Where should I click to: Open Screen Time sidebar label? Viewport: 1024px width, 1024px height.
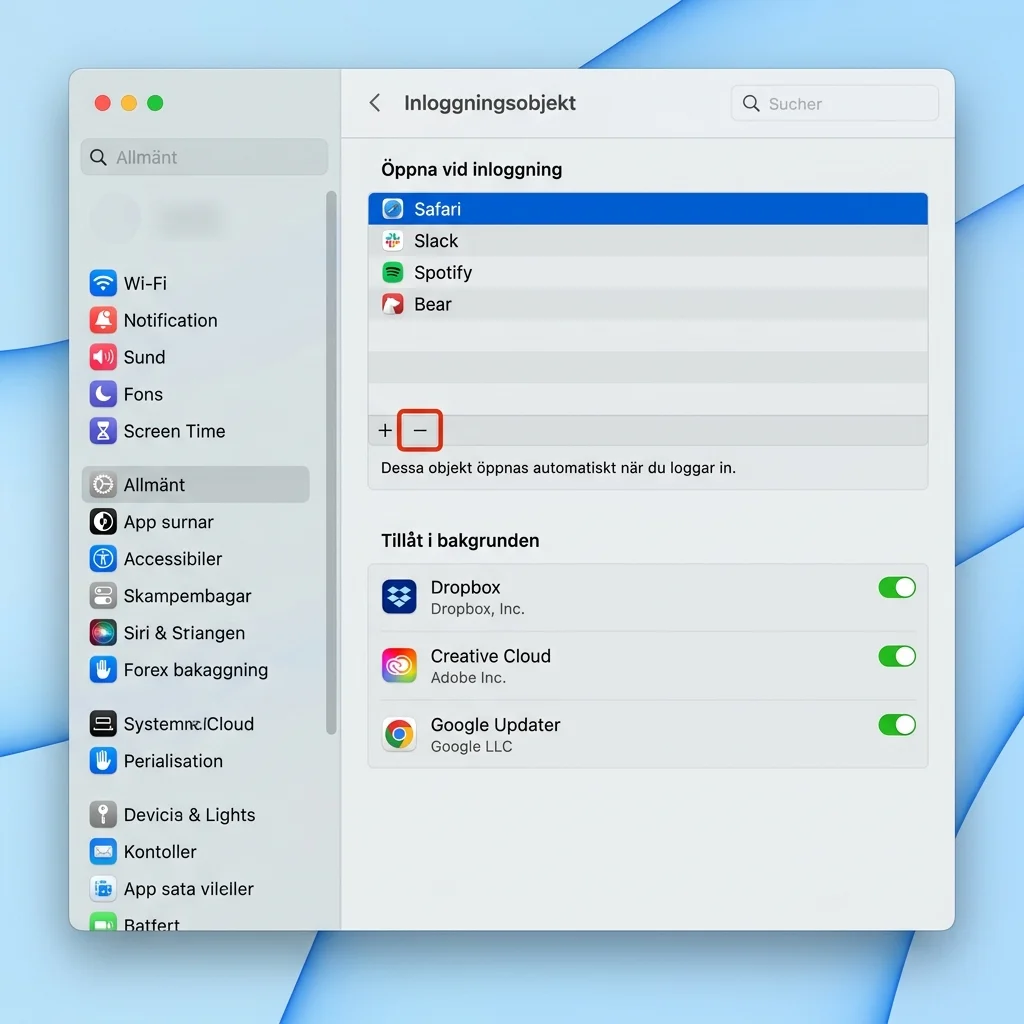click(x=174, y=431)
